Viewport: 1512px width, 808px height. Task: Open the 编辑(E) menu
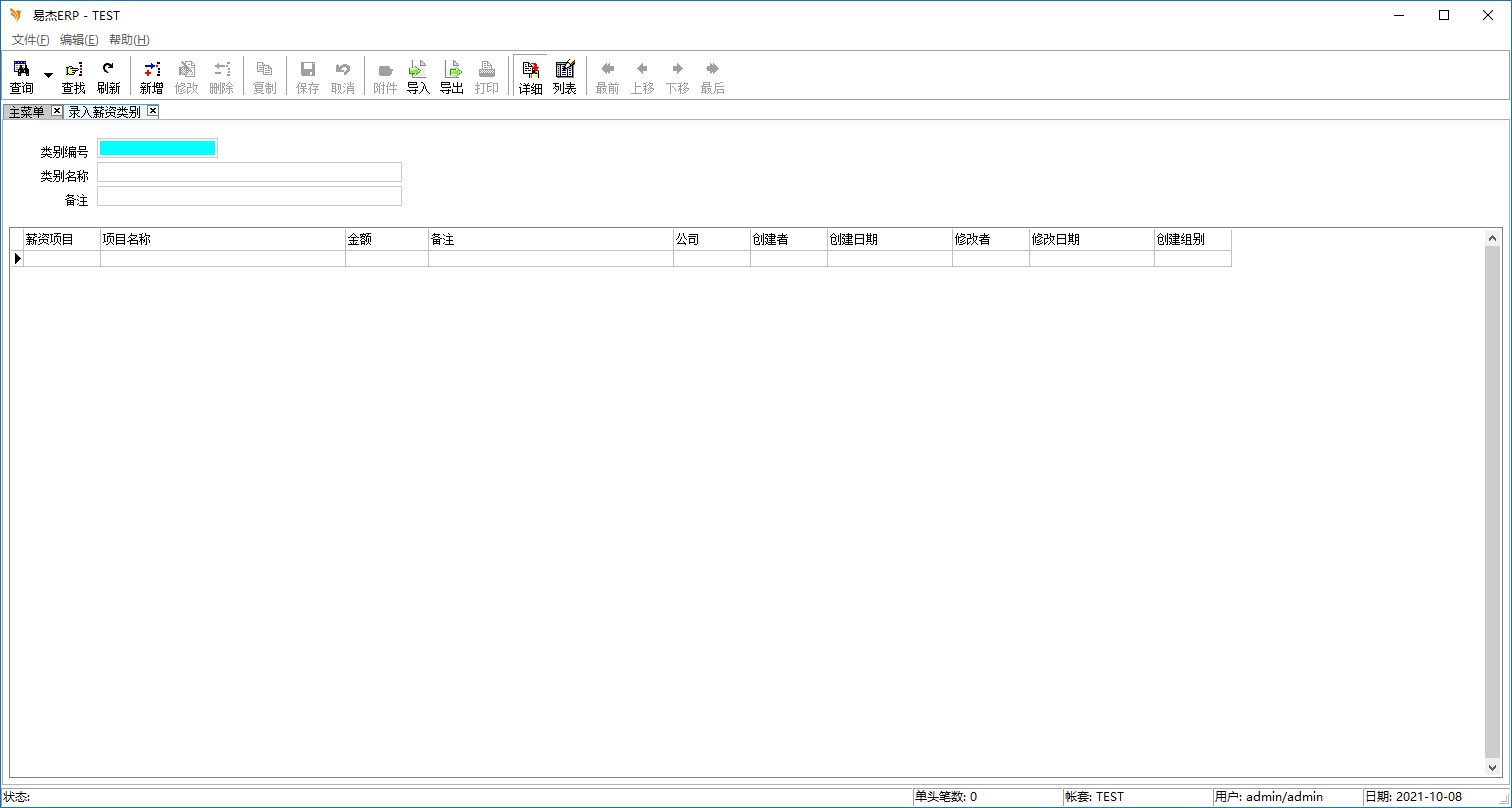click(79, 40)
